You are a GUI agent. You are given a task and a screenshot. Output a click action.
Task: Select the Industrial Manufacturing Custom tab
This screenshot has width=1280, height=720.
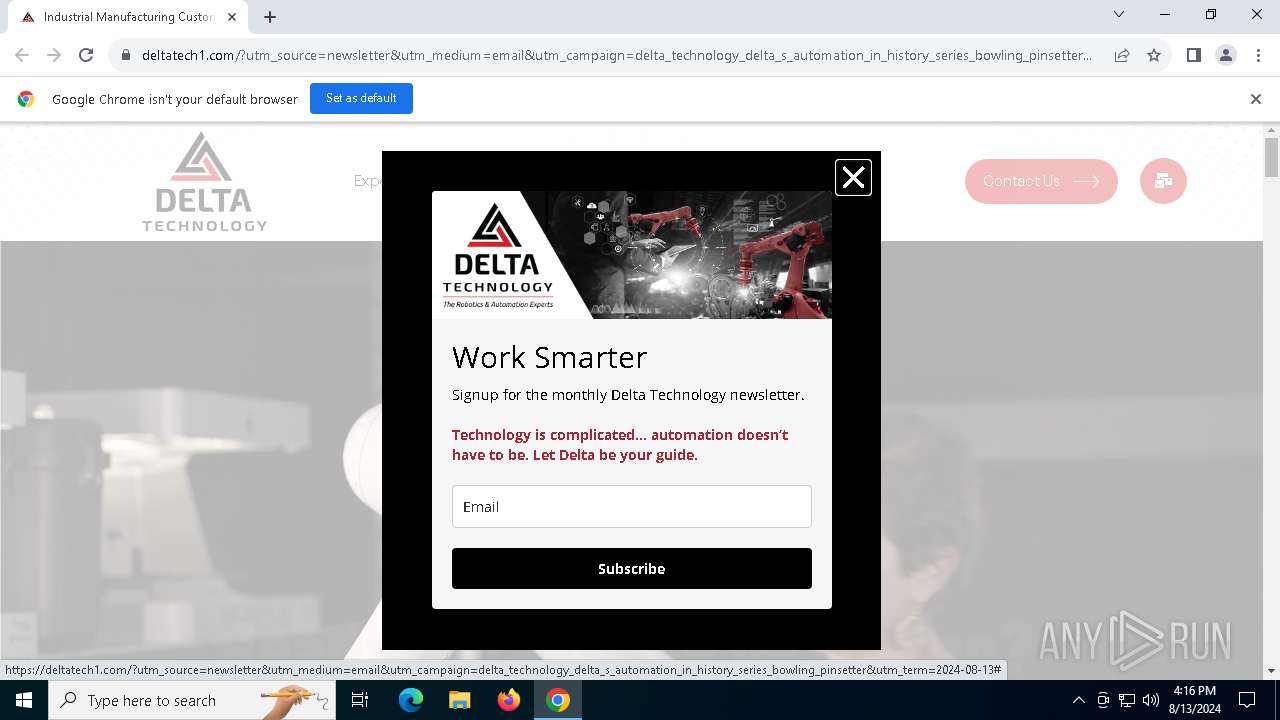[x=127, y=17]
